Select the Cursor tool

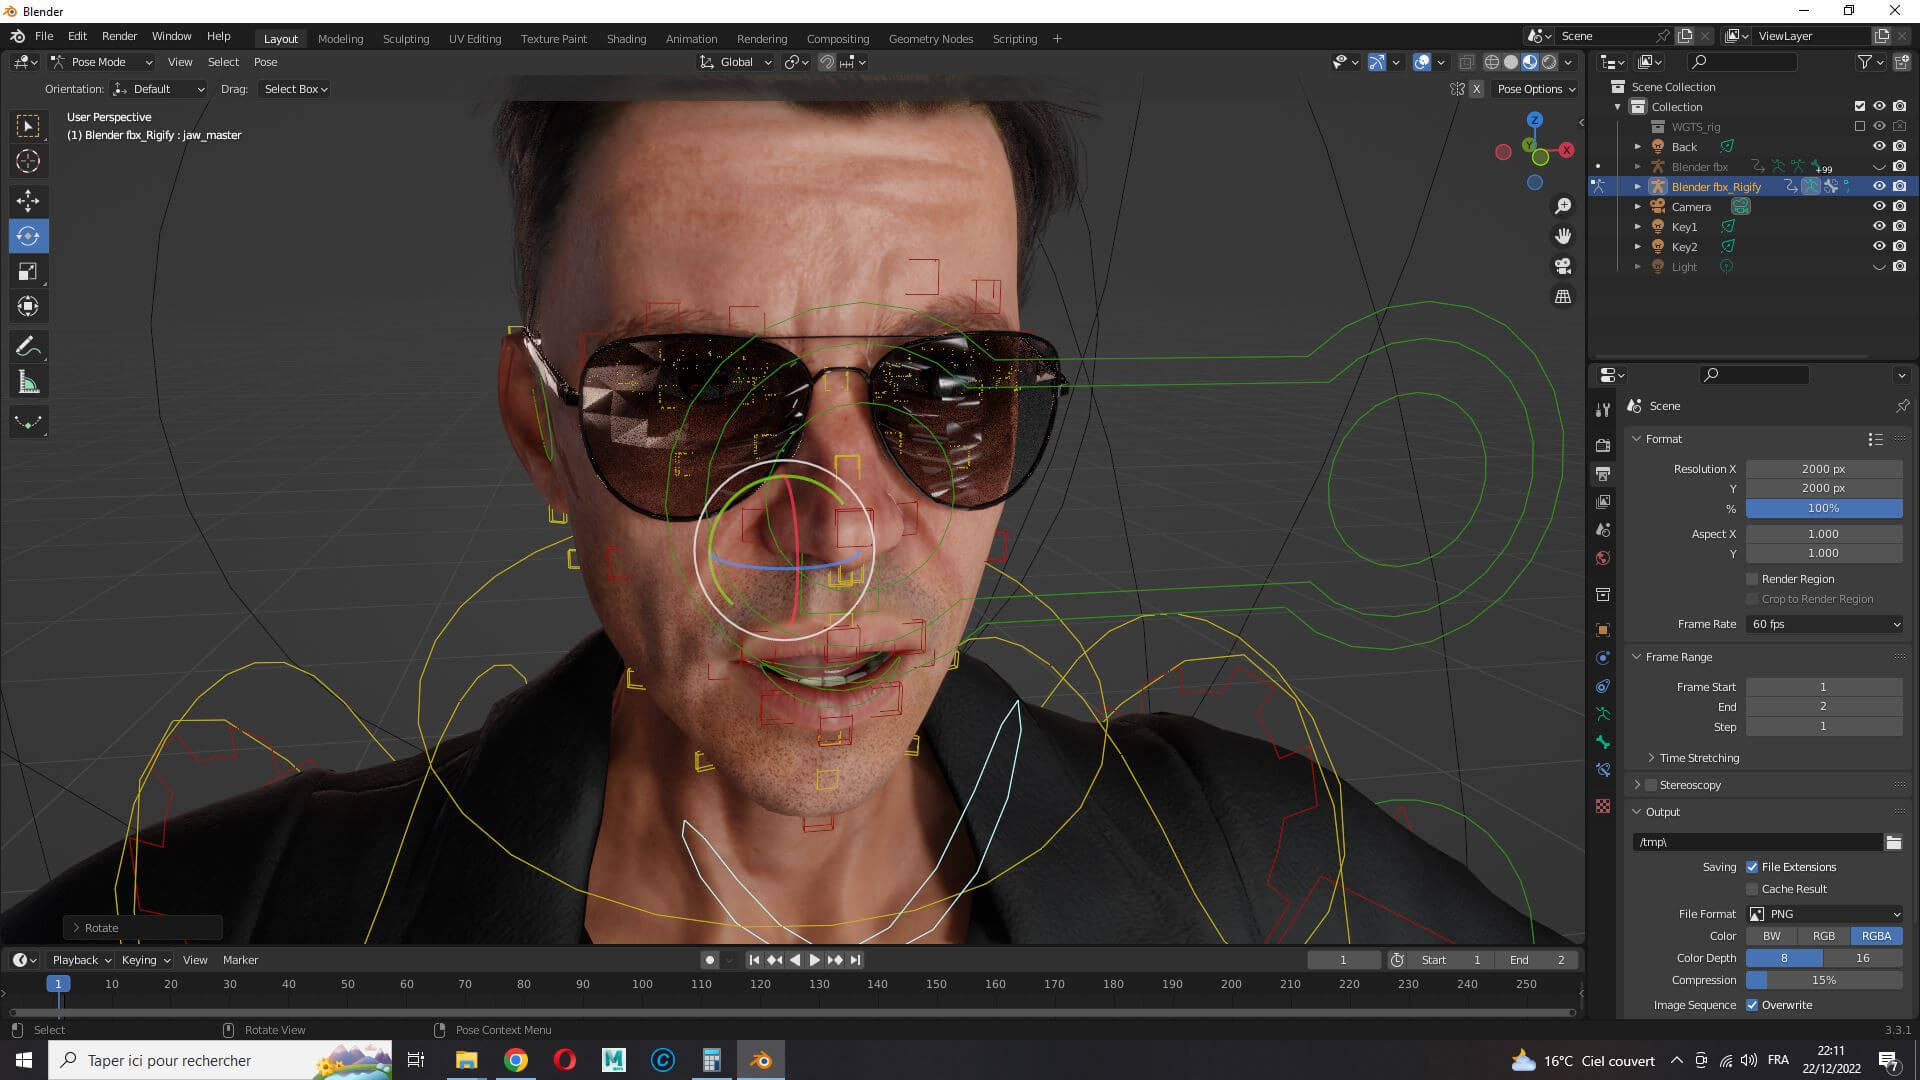tap(28, 161)
